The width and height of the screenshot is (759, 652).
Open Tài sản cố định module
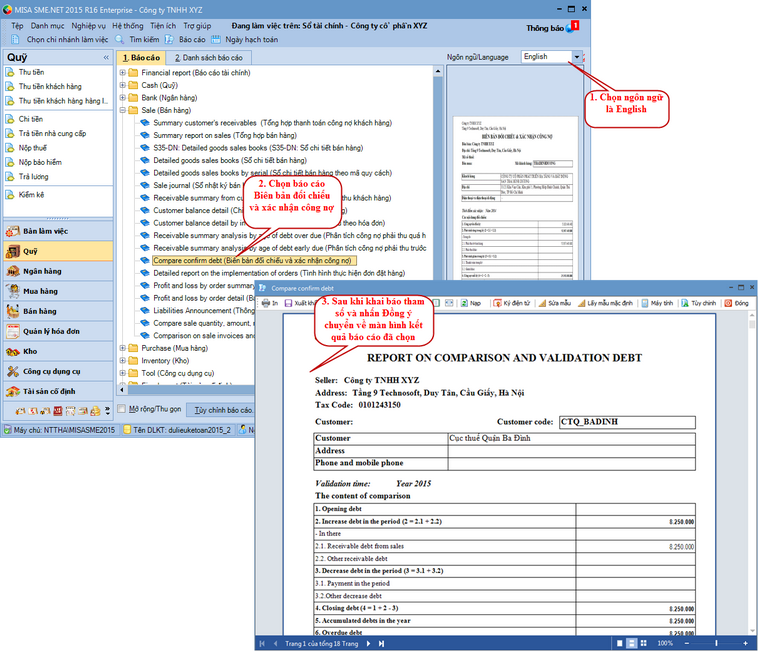58,391
